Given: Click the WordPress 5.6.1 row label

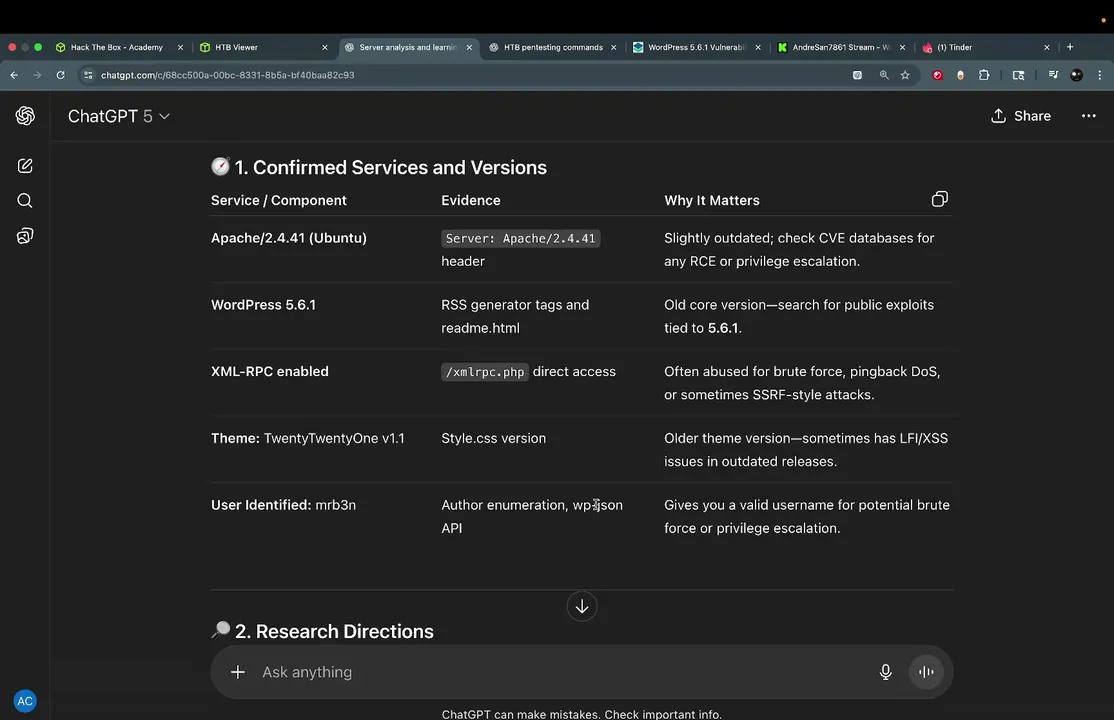Looking at the screenshot, I should pyautogui.click(x=263, y=305).
